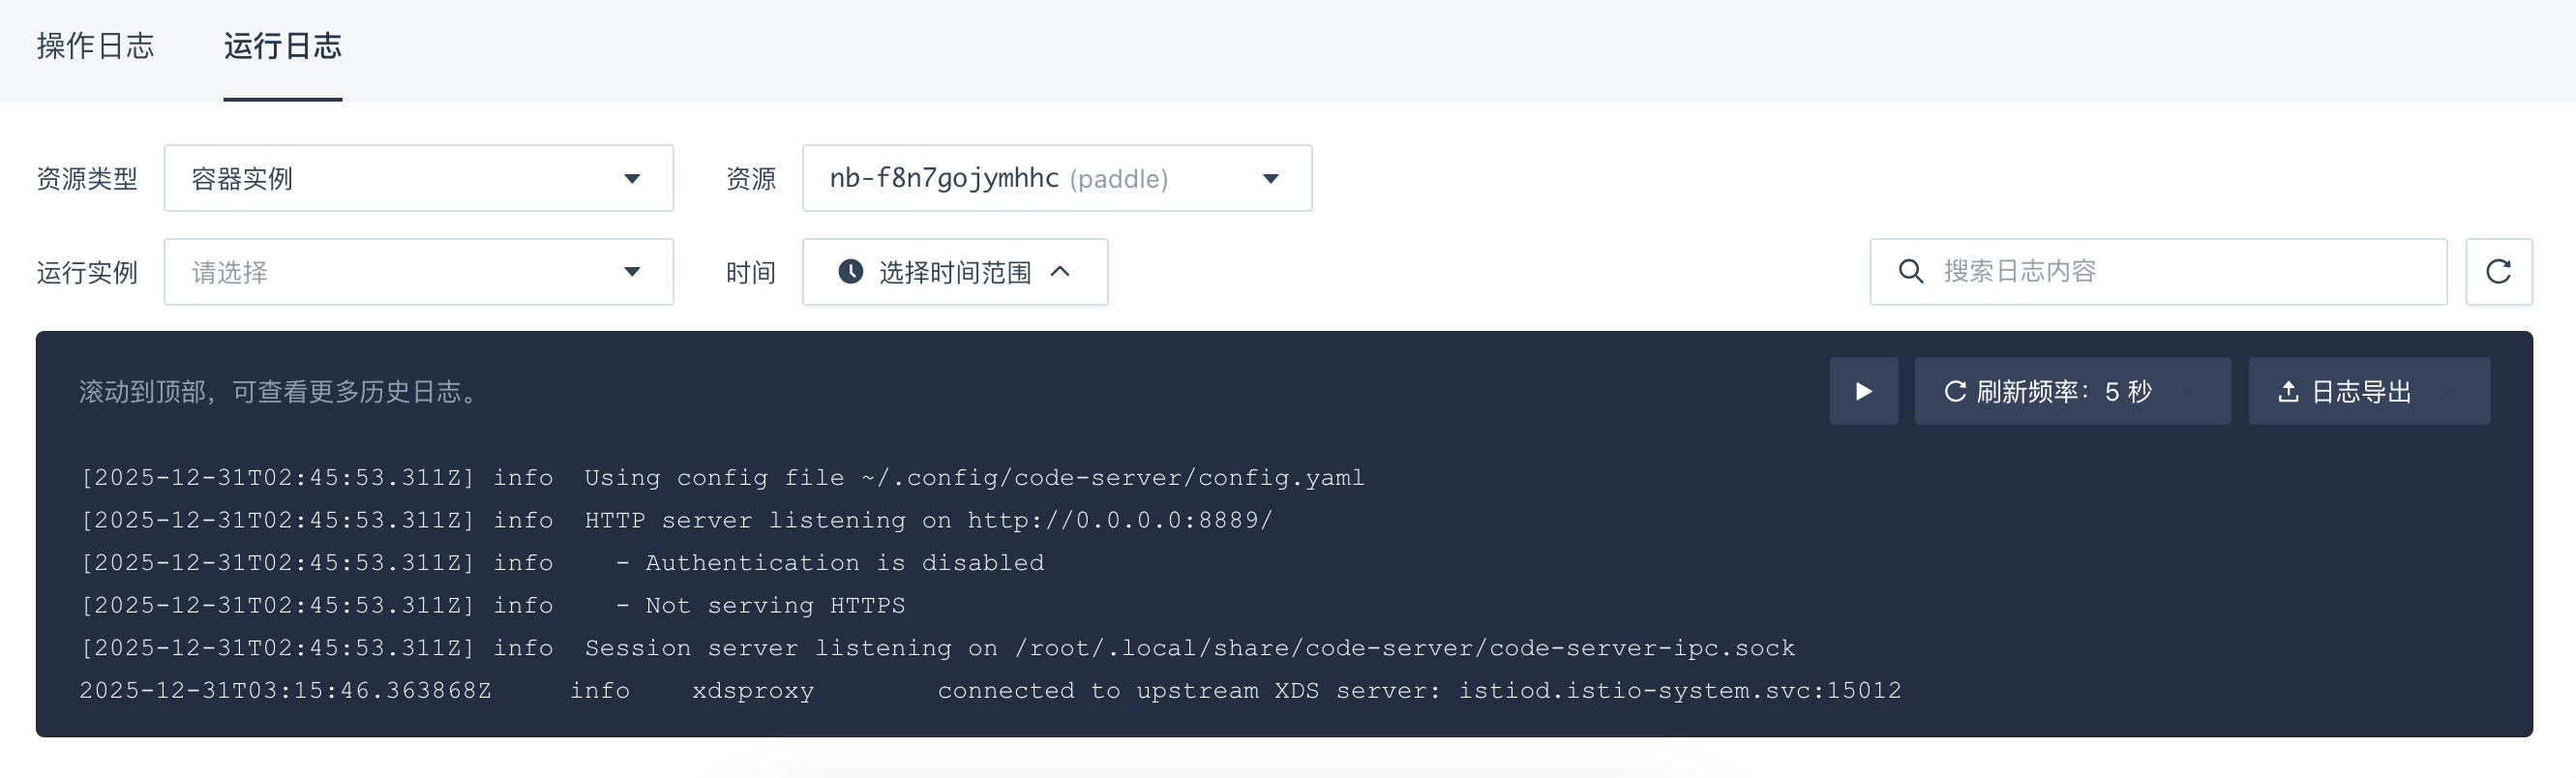Click the 日志导出 export button
Viewport: 2576px width, 778px height.
click(2368, 391)
